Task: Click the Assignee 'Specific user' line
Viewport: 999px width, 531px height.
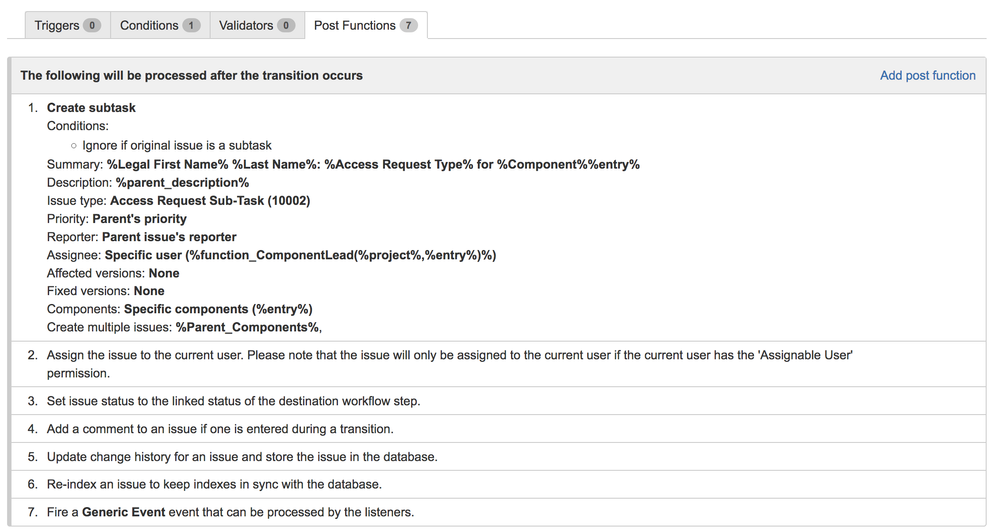Action: [271, 255]
